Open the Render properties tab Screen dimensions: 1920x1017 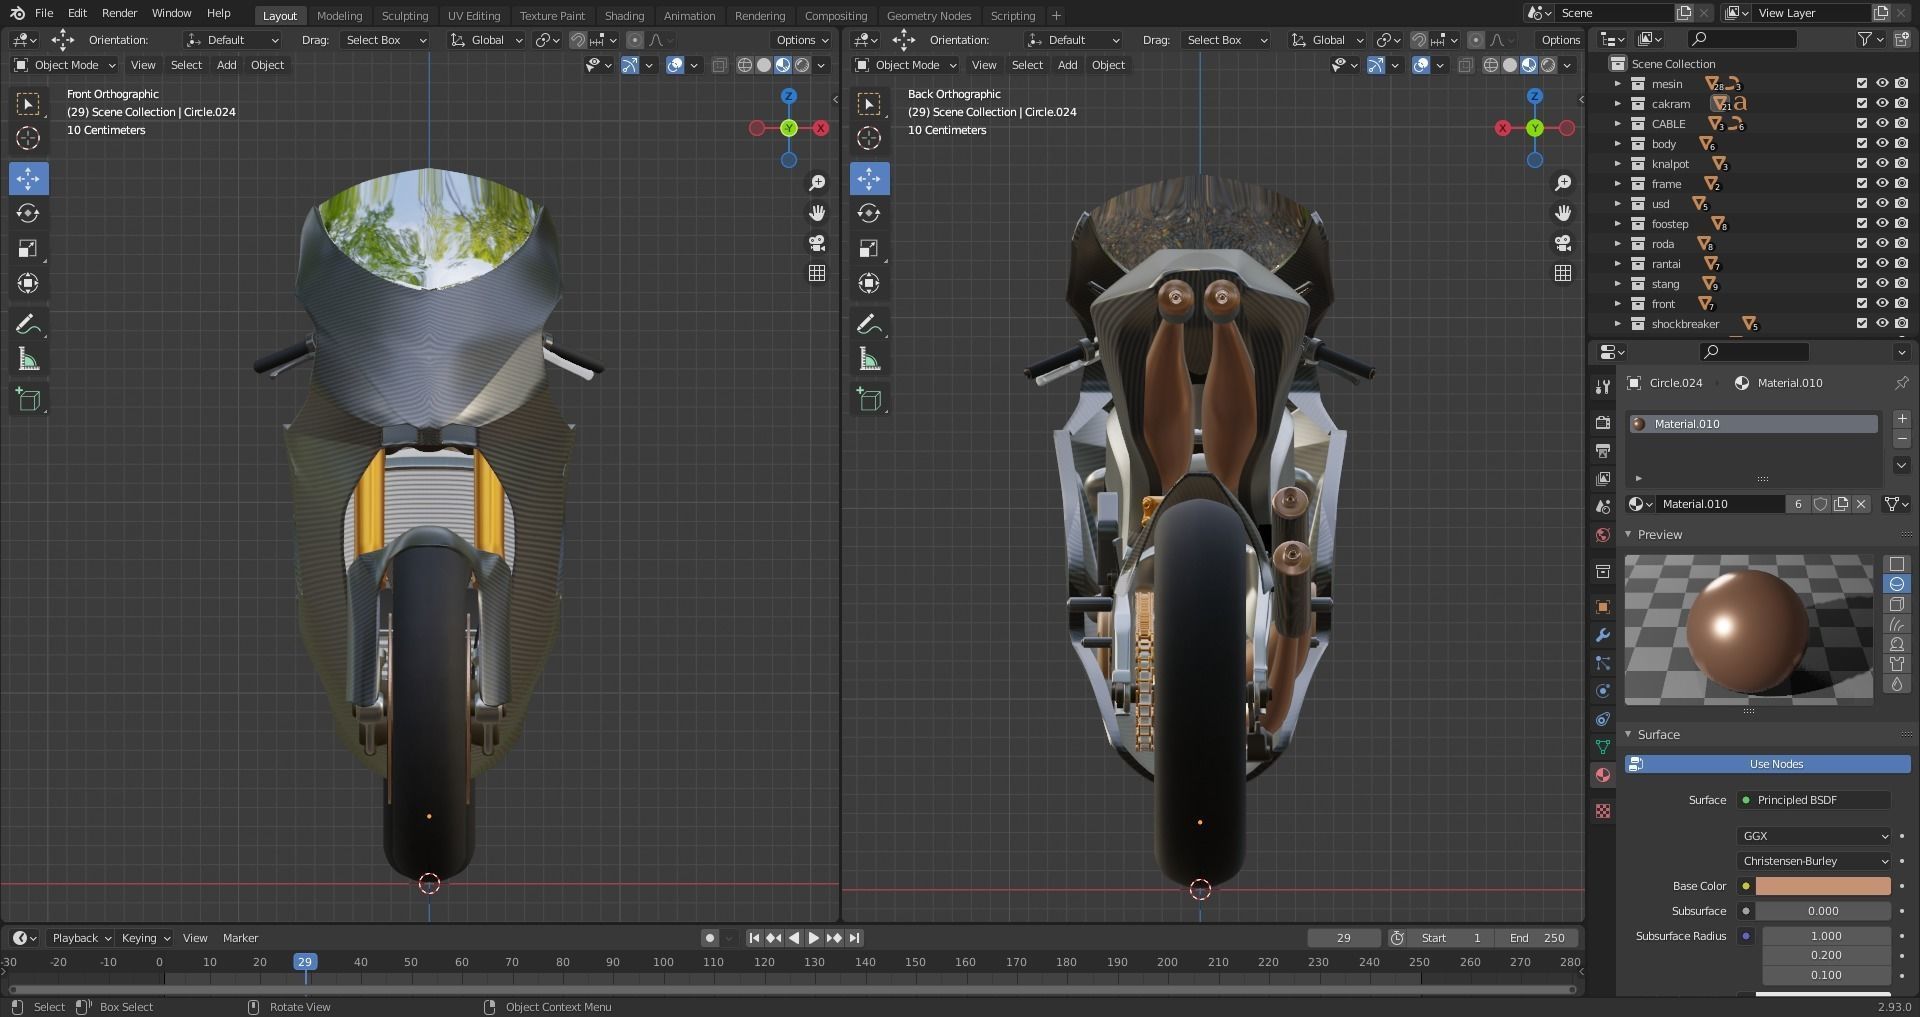[1603, 422]
